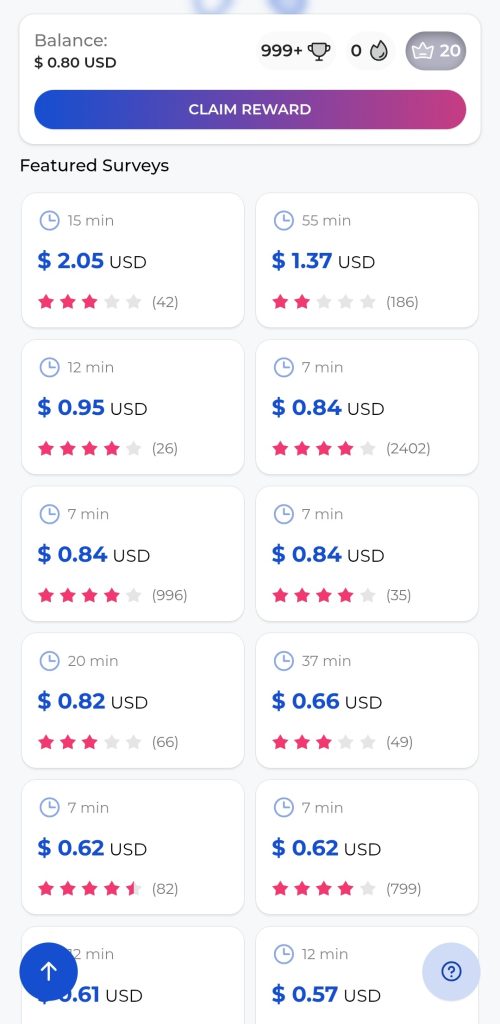This screenshot has height=1024, width=500.
Task: Open the $0.62 survey with 82 ratings
Action: [133, 847]
